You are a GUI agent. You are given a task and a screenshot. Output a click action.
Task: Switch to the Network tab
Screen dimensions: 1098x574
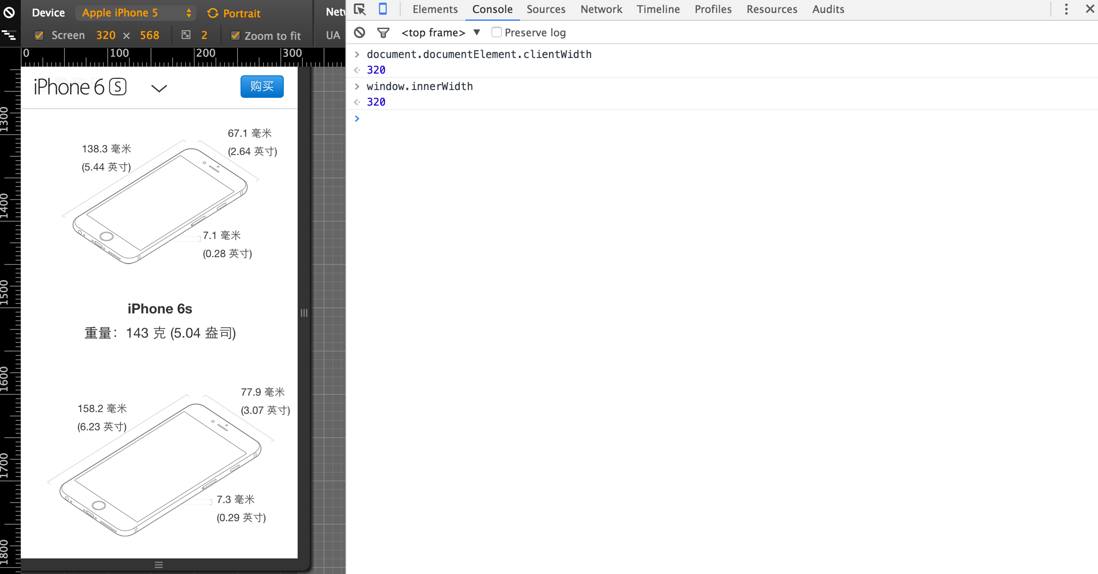pyautogui.click(x=602, y=9)
